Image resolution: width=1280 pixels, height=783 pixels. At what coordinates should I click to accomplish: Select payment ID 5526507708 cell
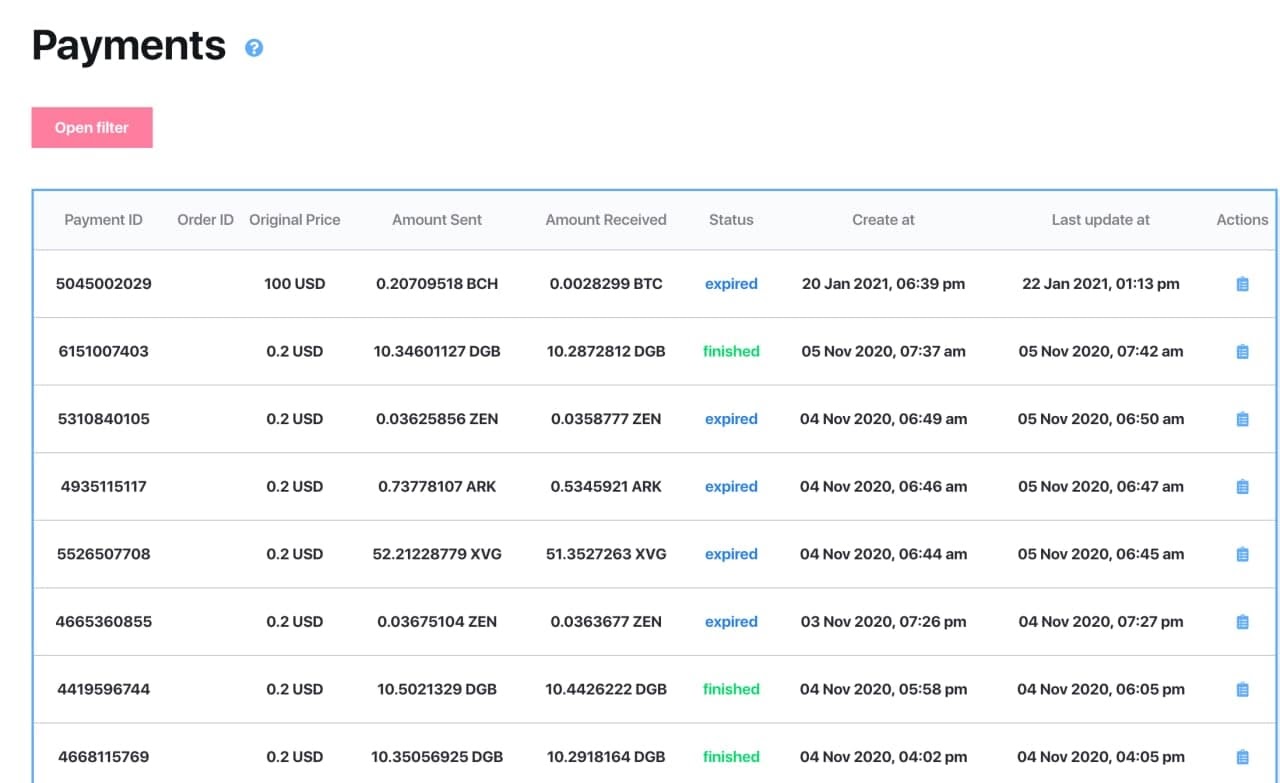(x=103, y=554)
